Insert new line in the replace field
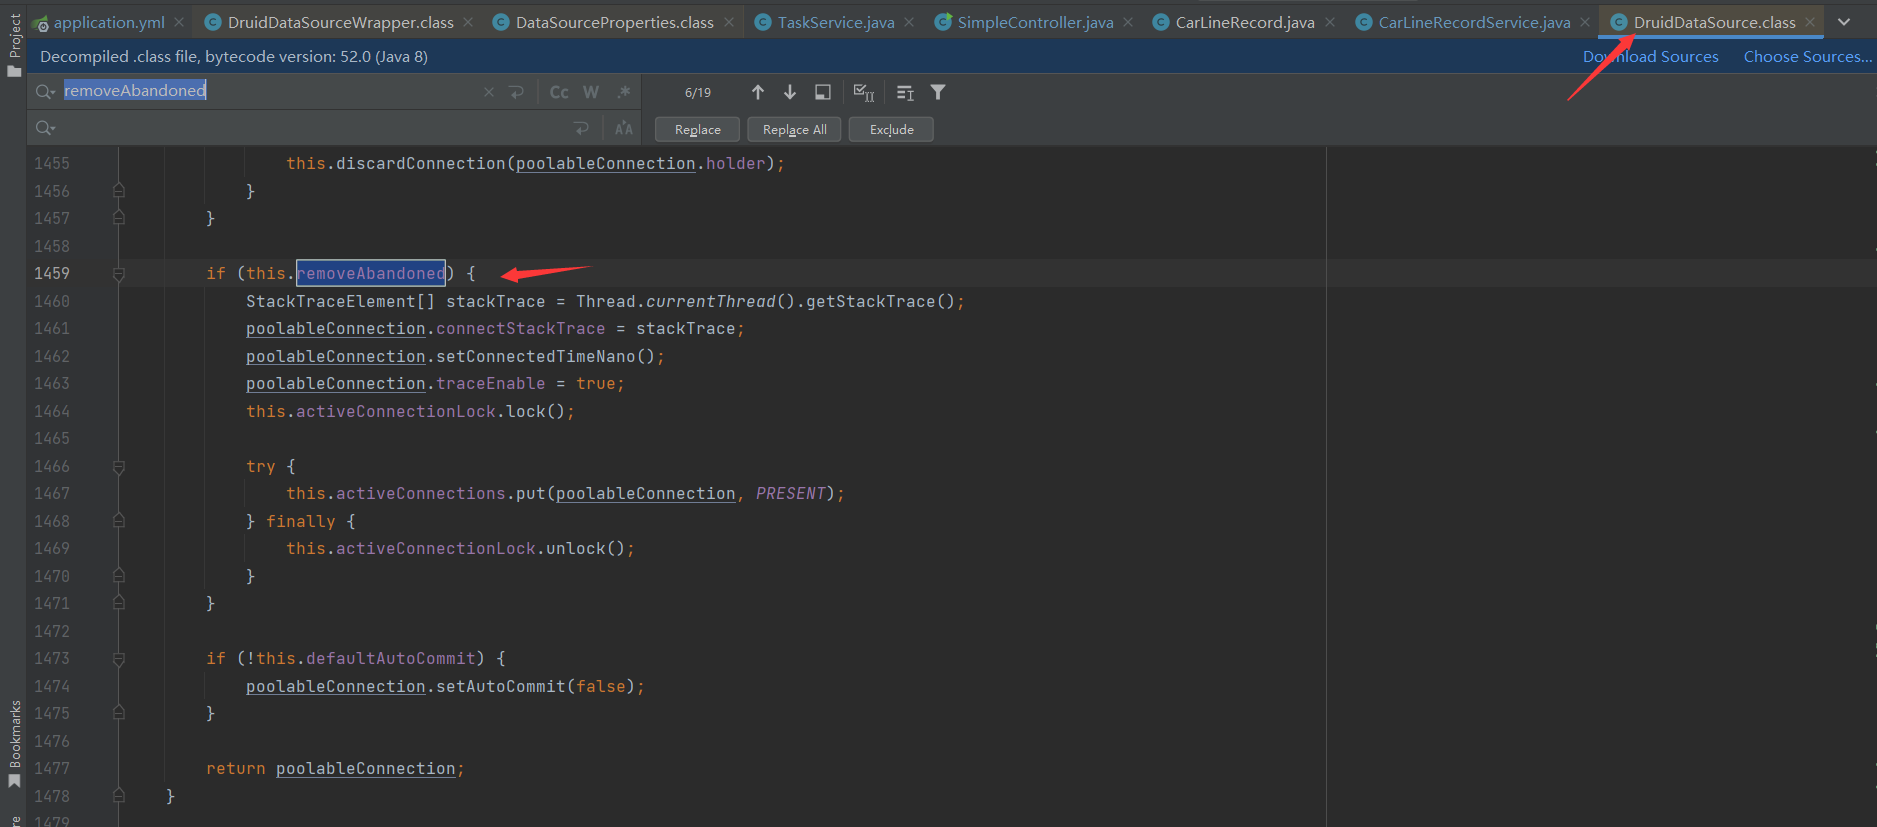This screenshot has height=827, width=1877. click(581, 128)
